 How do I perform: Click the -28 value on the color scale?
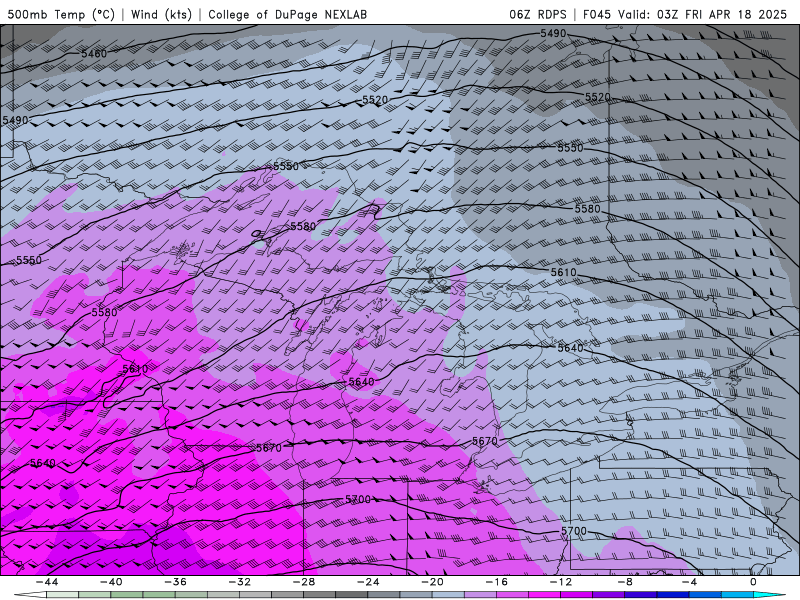304,582
